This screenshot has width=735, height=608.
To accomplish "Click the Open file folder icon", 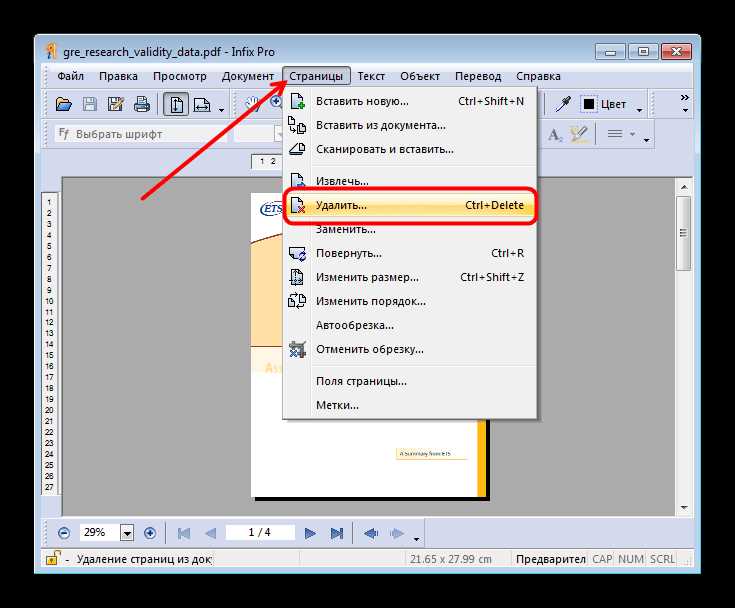I will coord(64,104).
